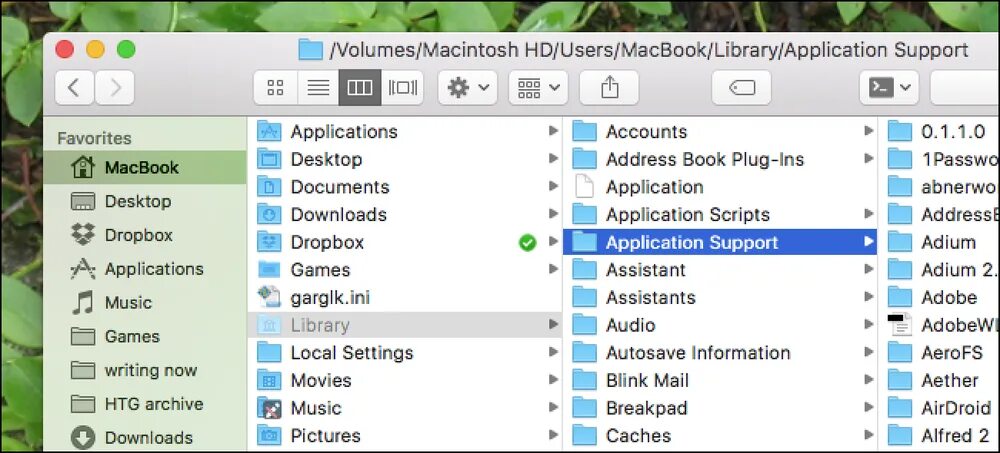Select Blink Mail folder

tap(720, 381)
